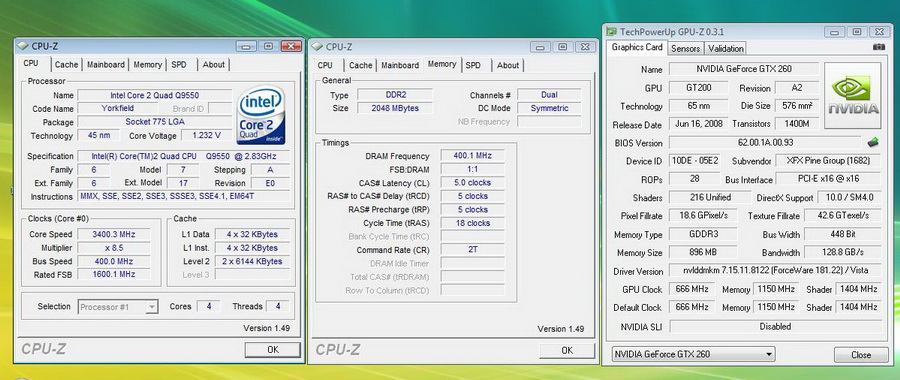This screenshot has height=380, width=900.
Task: Click the Shaders 216 Unified value
Action: point(710,197)
